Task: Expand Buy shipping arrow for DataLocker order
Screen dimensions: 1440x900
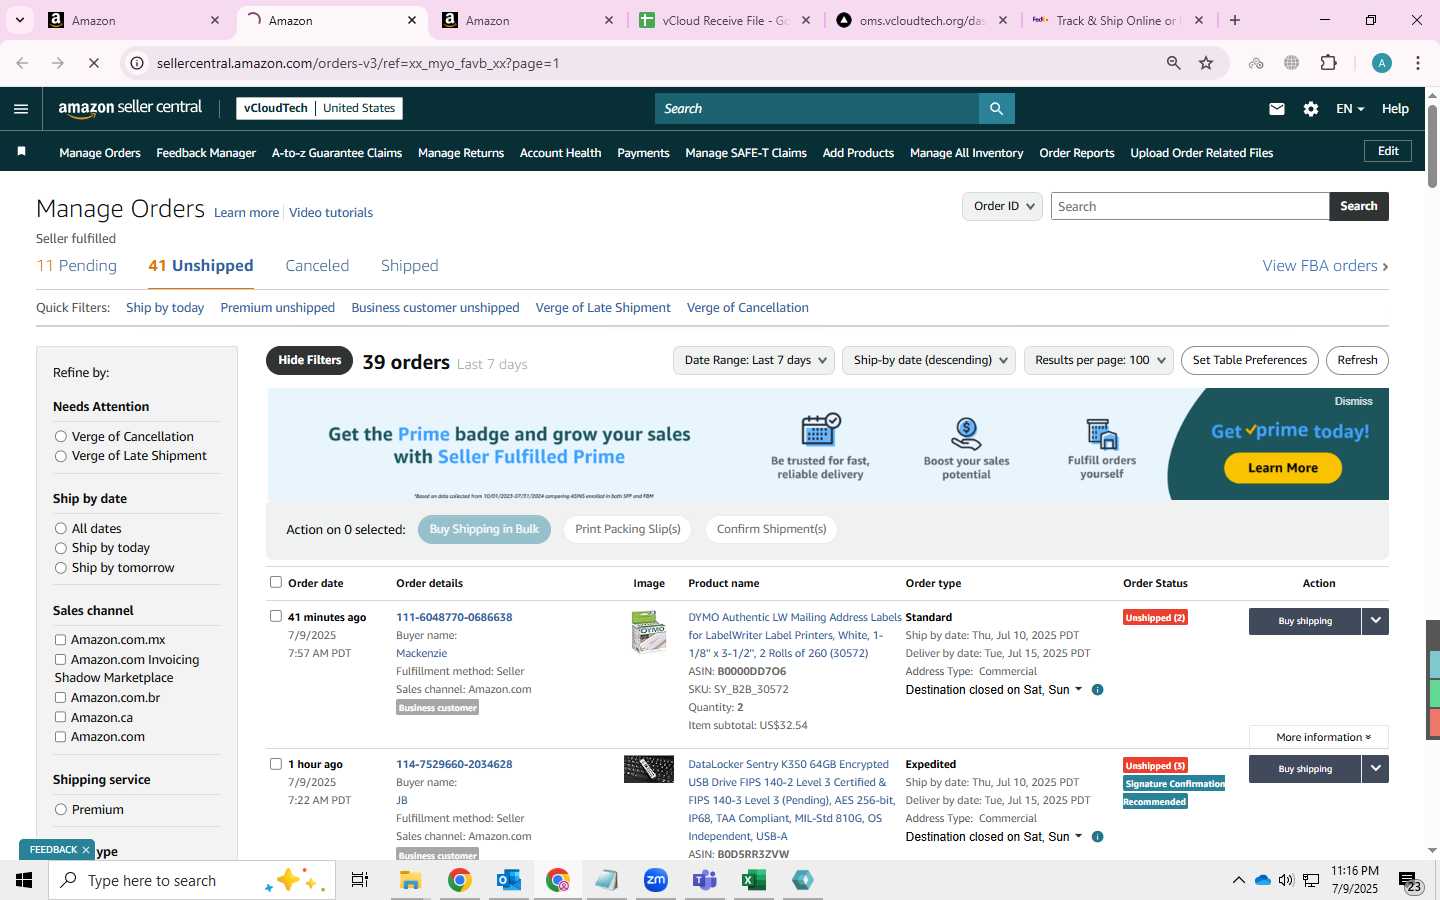Action: click(x=1375, y=768)
